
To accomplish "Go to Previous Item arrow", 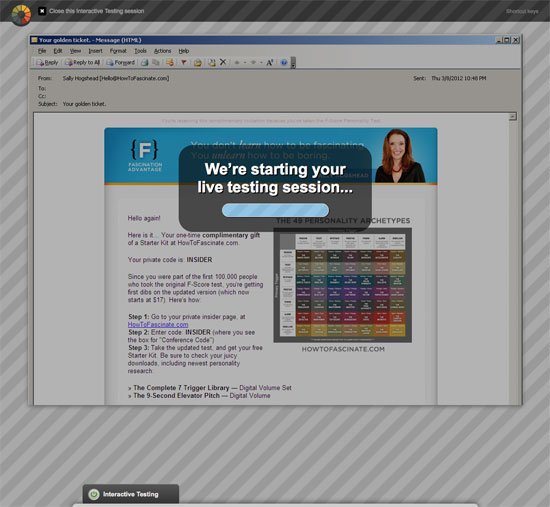I will pyautogui.click(x=237, y=62).
